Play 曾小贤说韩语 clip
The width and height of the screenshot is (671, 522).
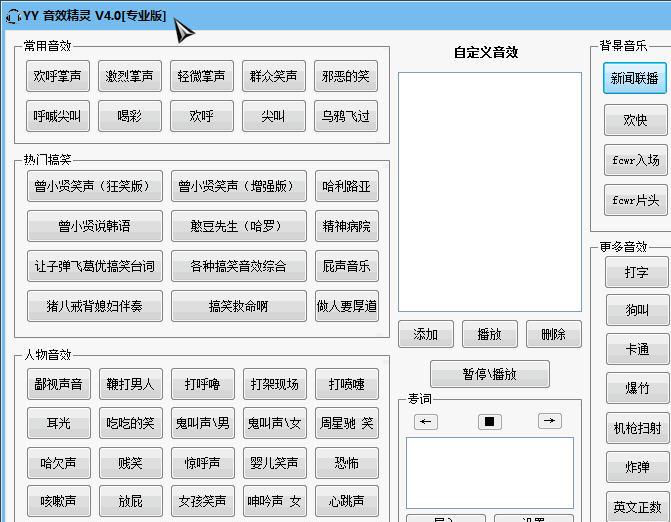tap(95, 226)
